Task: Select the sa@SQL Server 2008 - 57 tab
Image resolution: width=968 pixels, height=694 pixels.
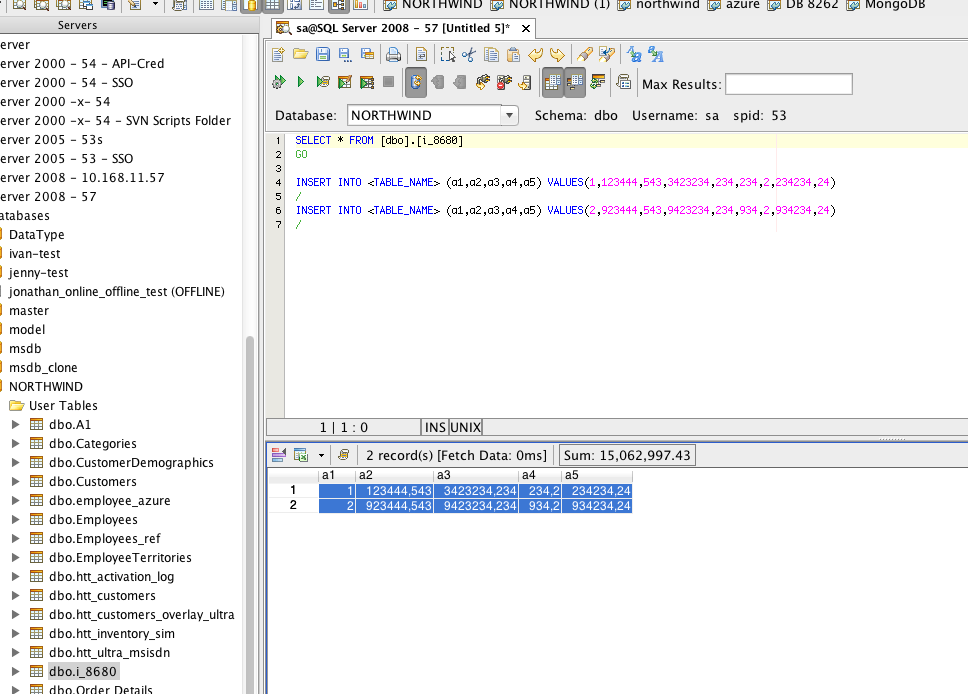Action: coord(403,28)
